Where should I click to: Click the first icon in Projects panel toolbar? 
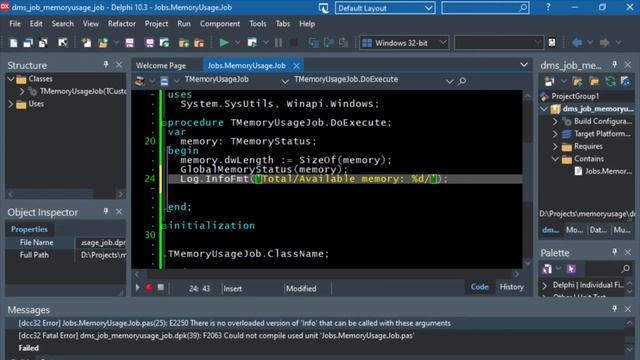549,81
